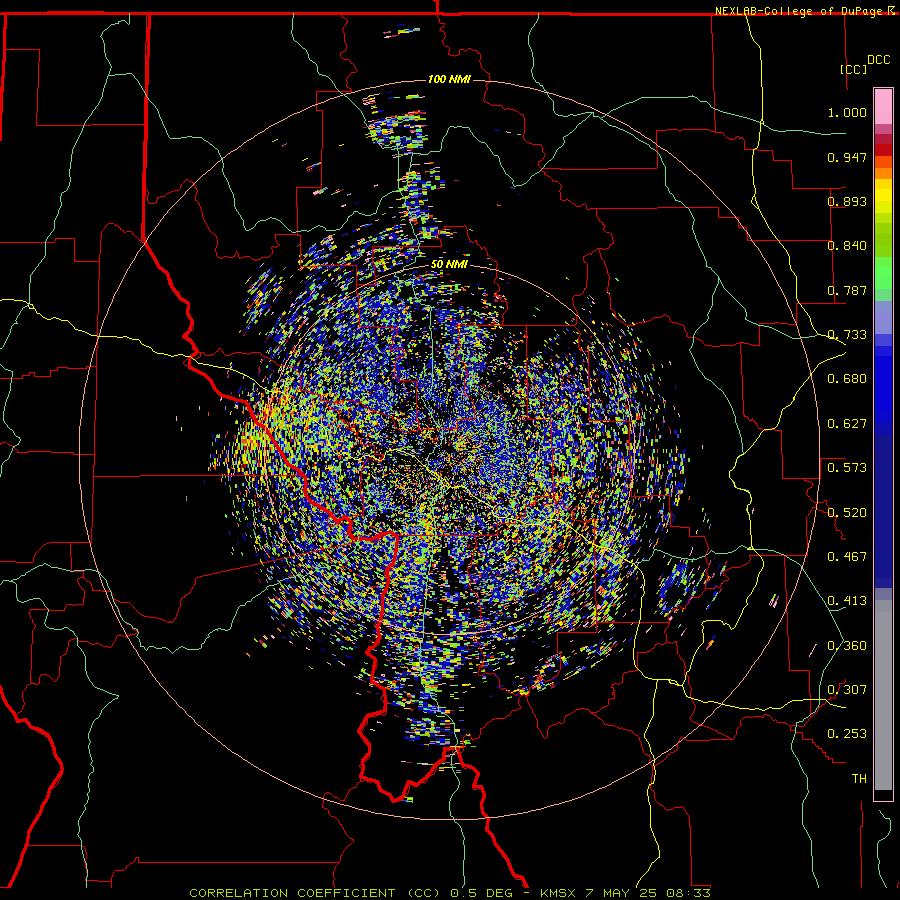Click the 0.840 scale value
Viewport: 900px width, 900px height.
[847, 246]
